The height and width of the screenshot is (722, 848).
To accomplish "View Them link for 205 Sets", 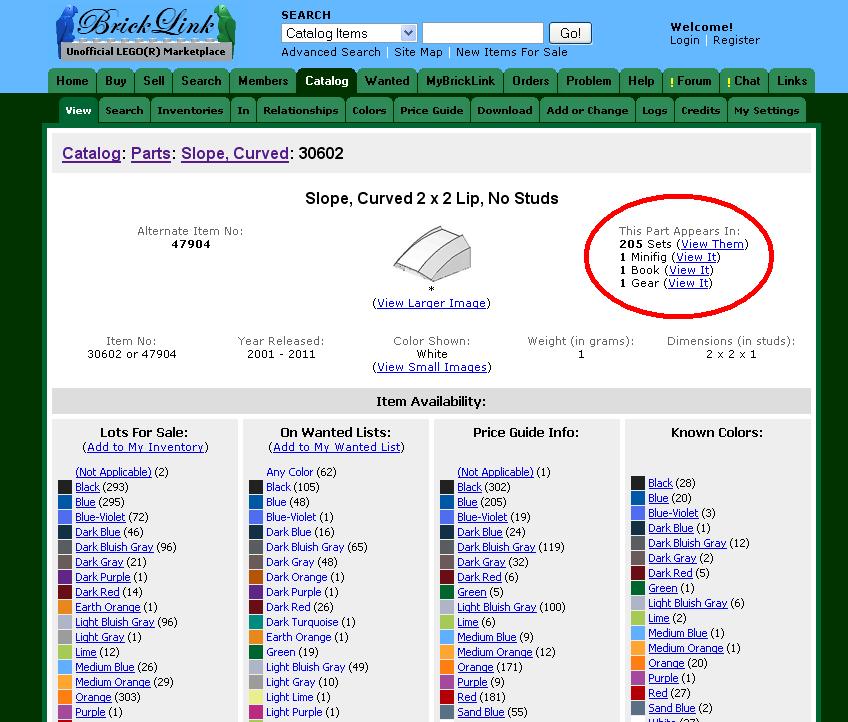I will click(712, 244).
